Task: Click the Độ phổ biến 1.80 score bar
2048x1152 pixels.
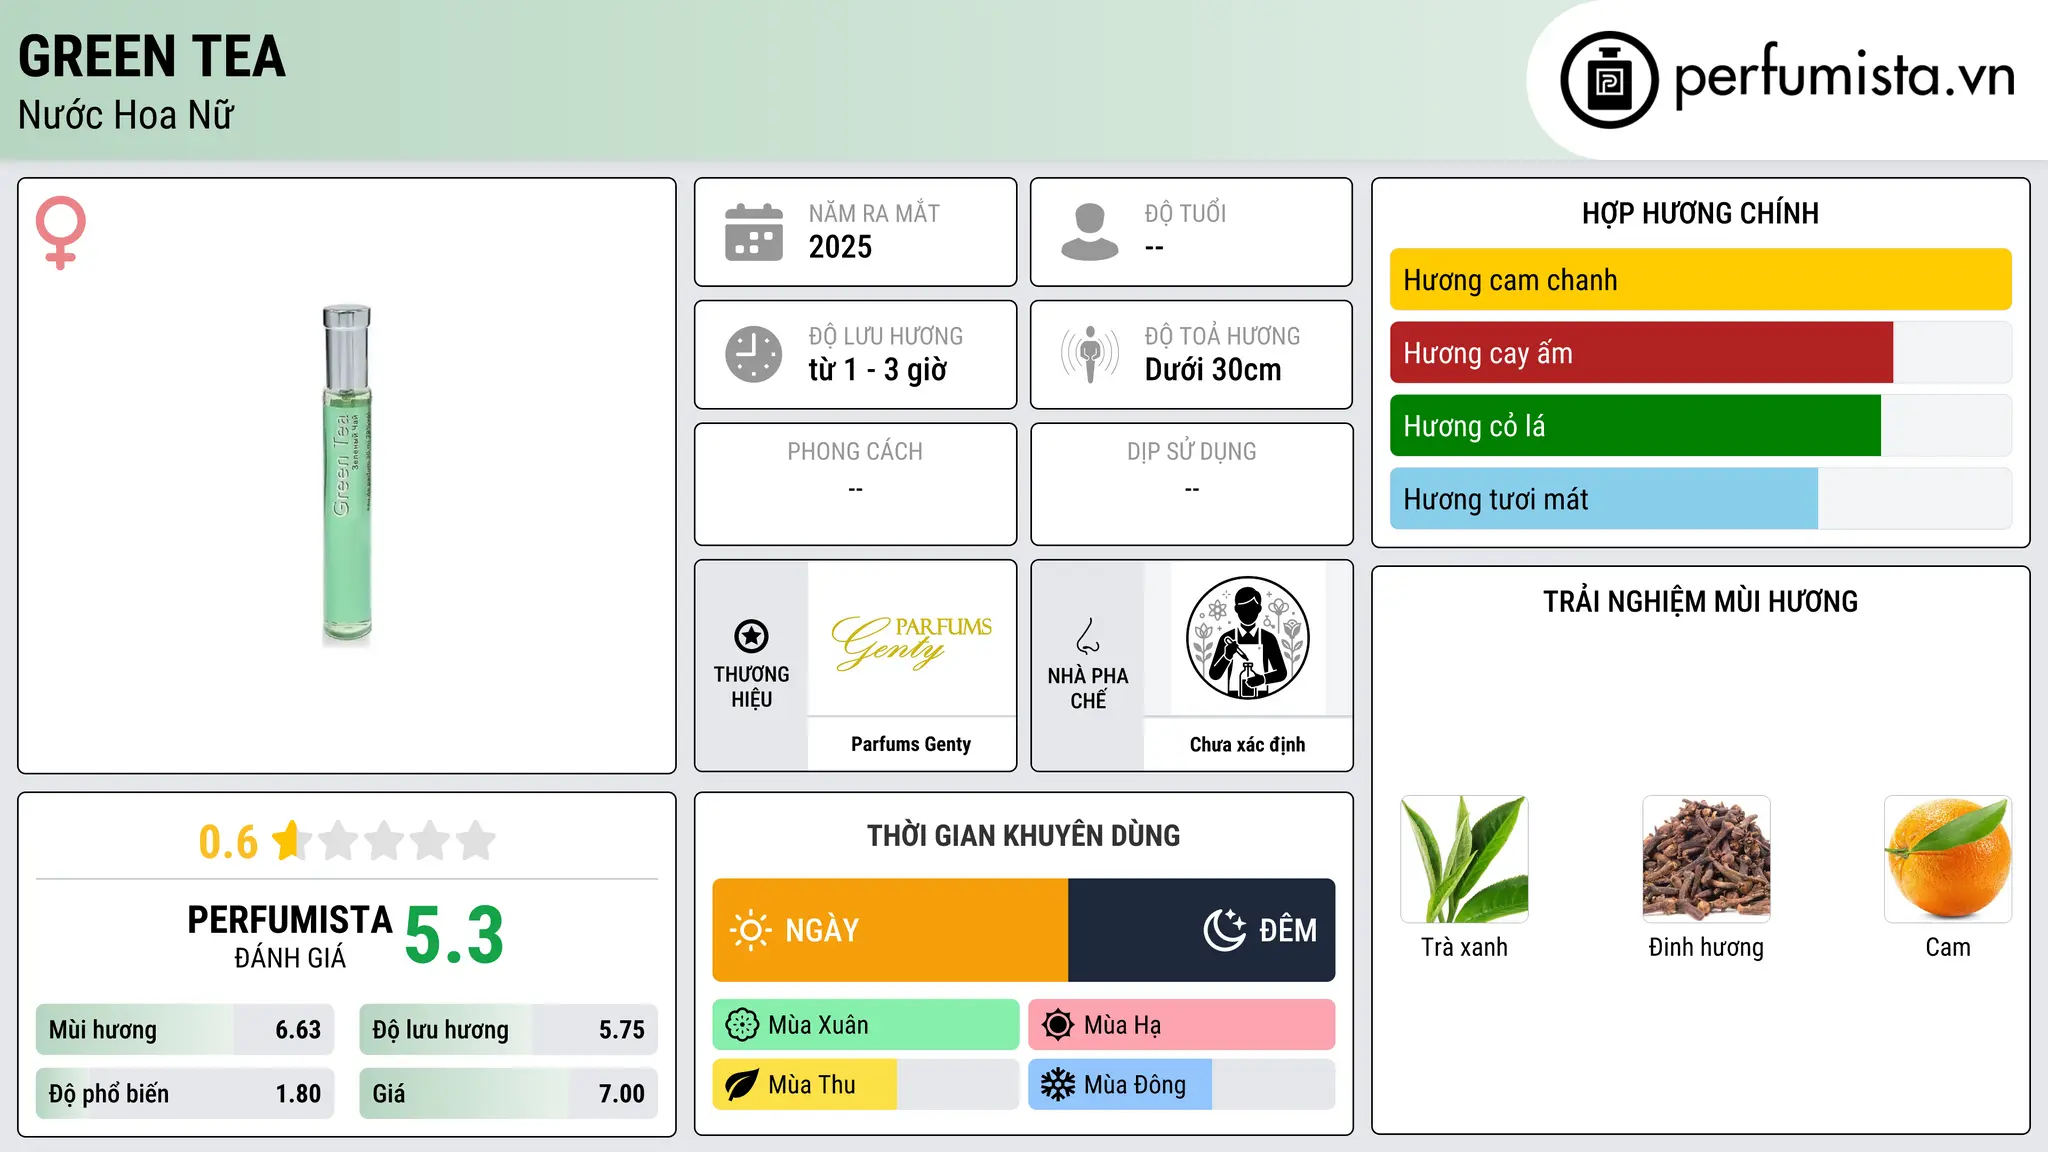Action: pyautogui.click(x=185, y=1093)
